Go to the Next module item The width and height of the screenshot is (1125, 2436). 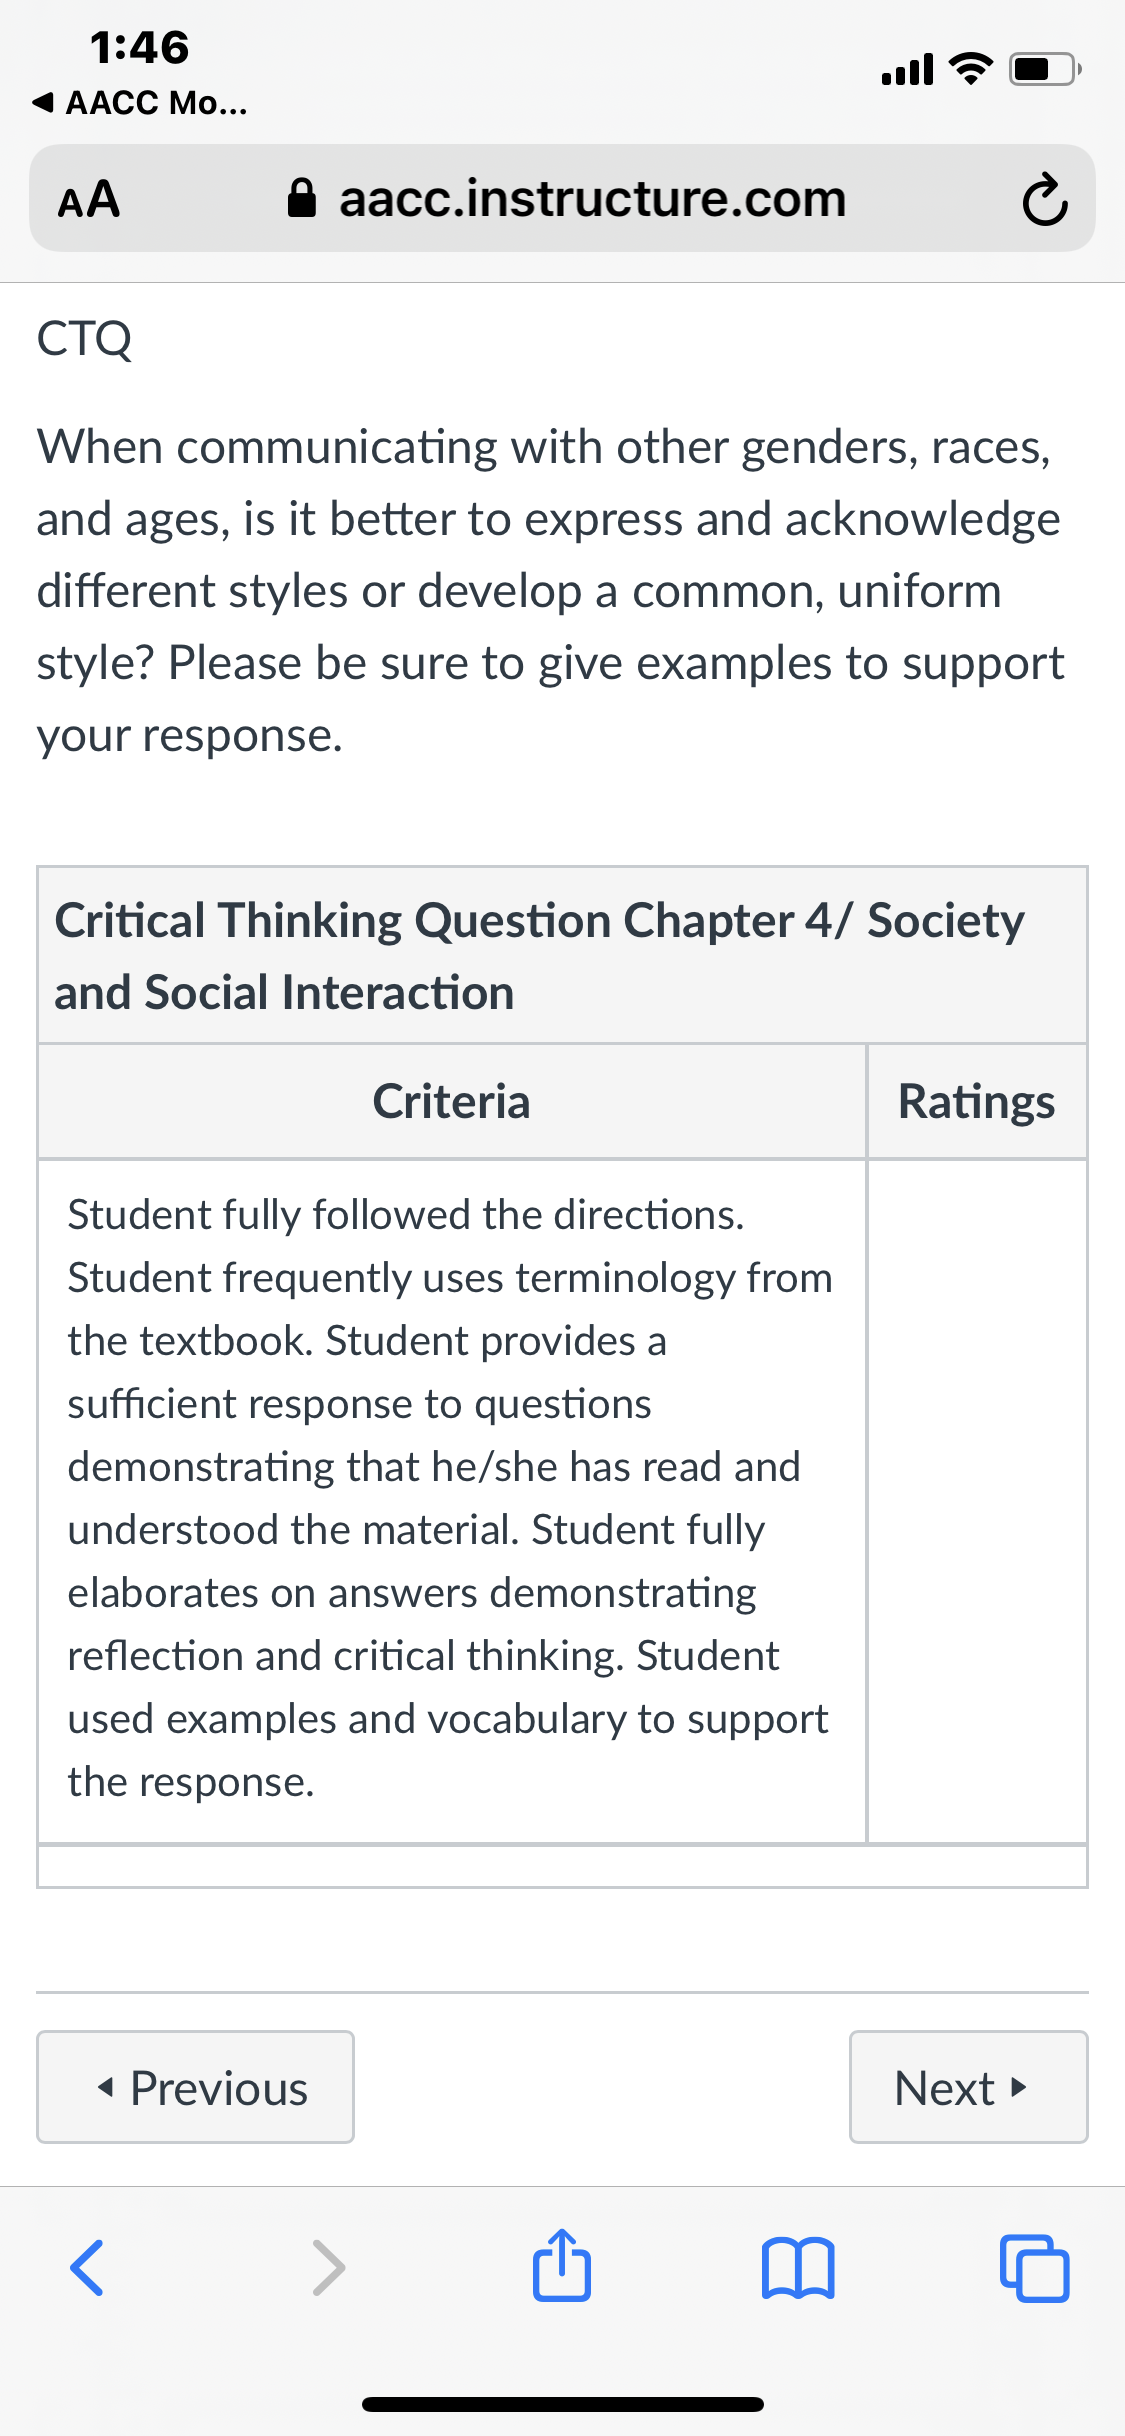(968, 2087)
